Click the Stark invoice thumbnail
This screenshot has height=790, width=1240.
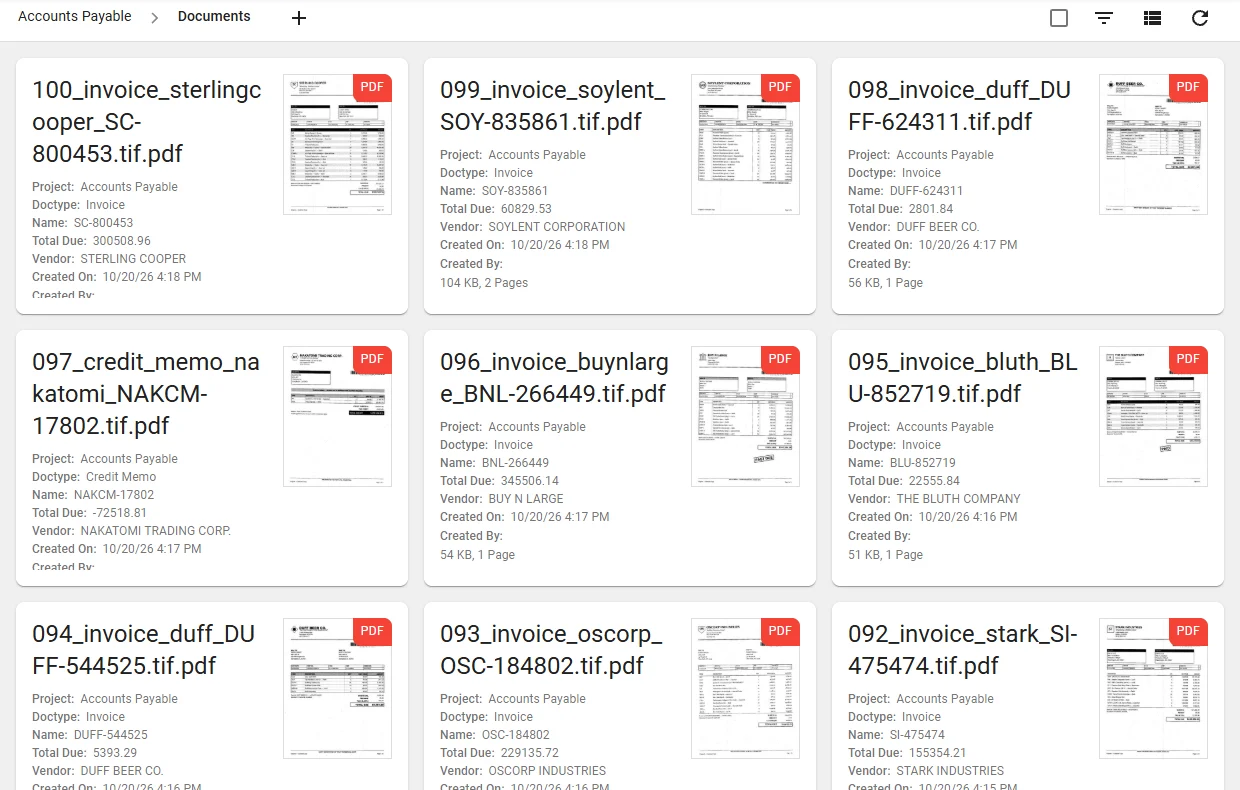coord(1153,688)
